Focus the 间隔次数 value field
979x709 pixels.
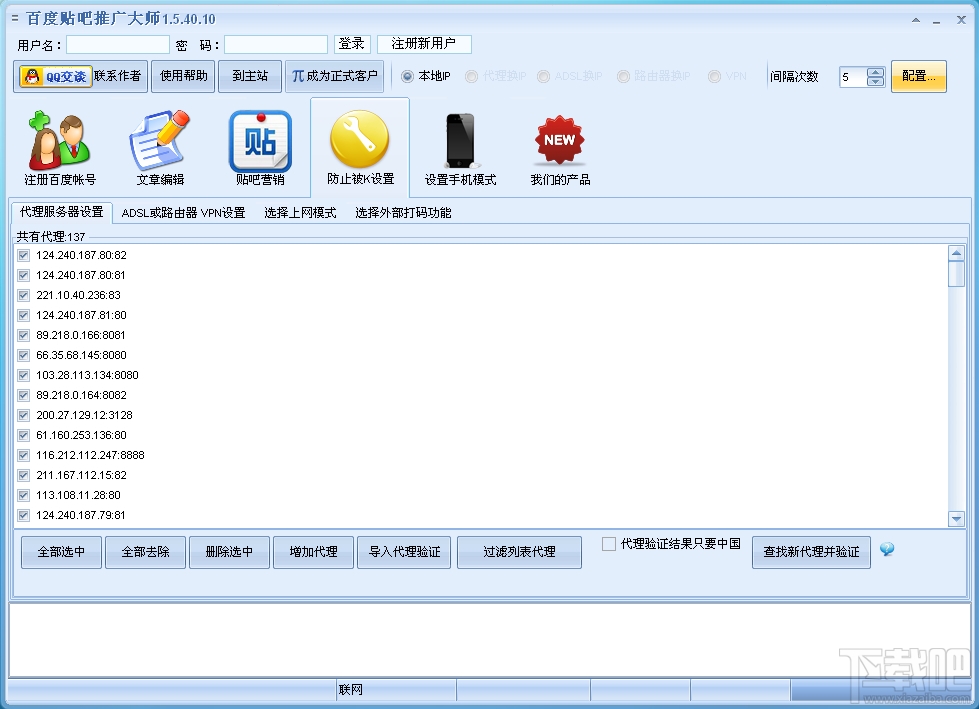point(854,77)
